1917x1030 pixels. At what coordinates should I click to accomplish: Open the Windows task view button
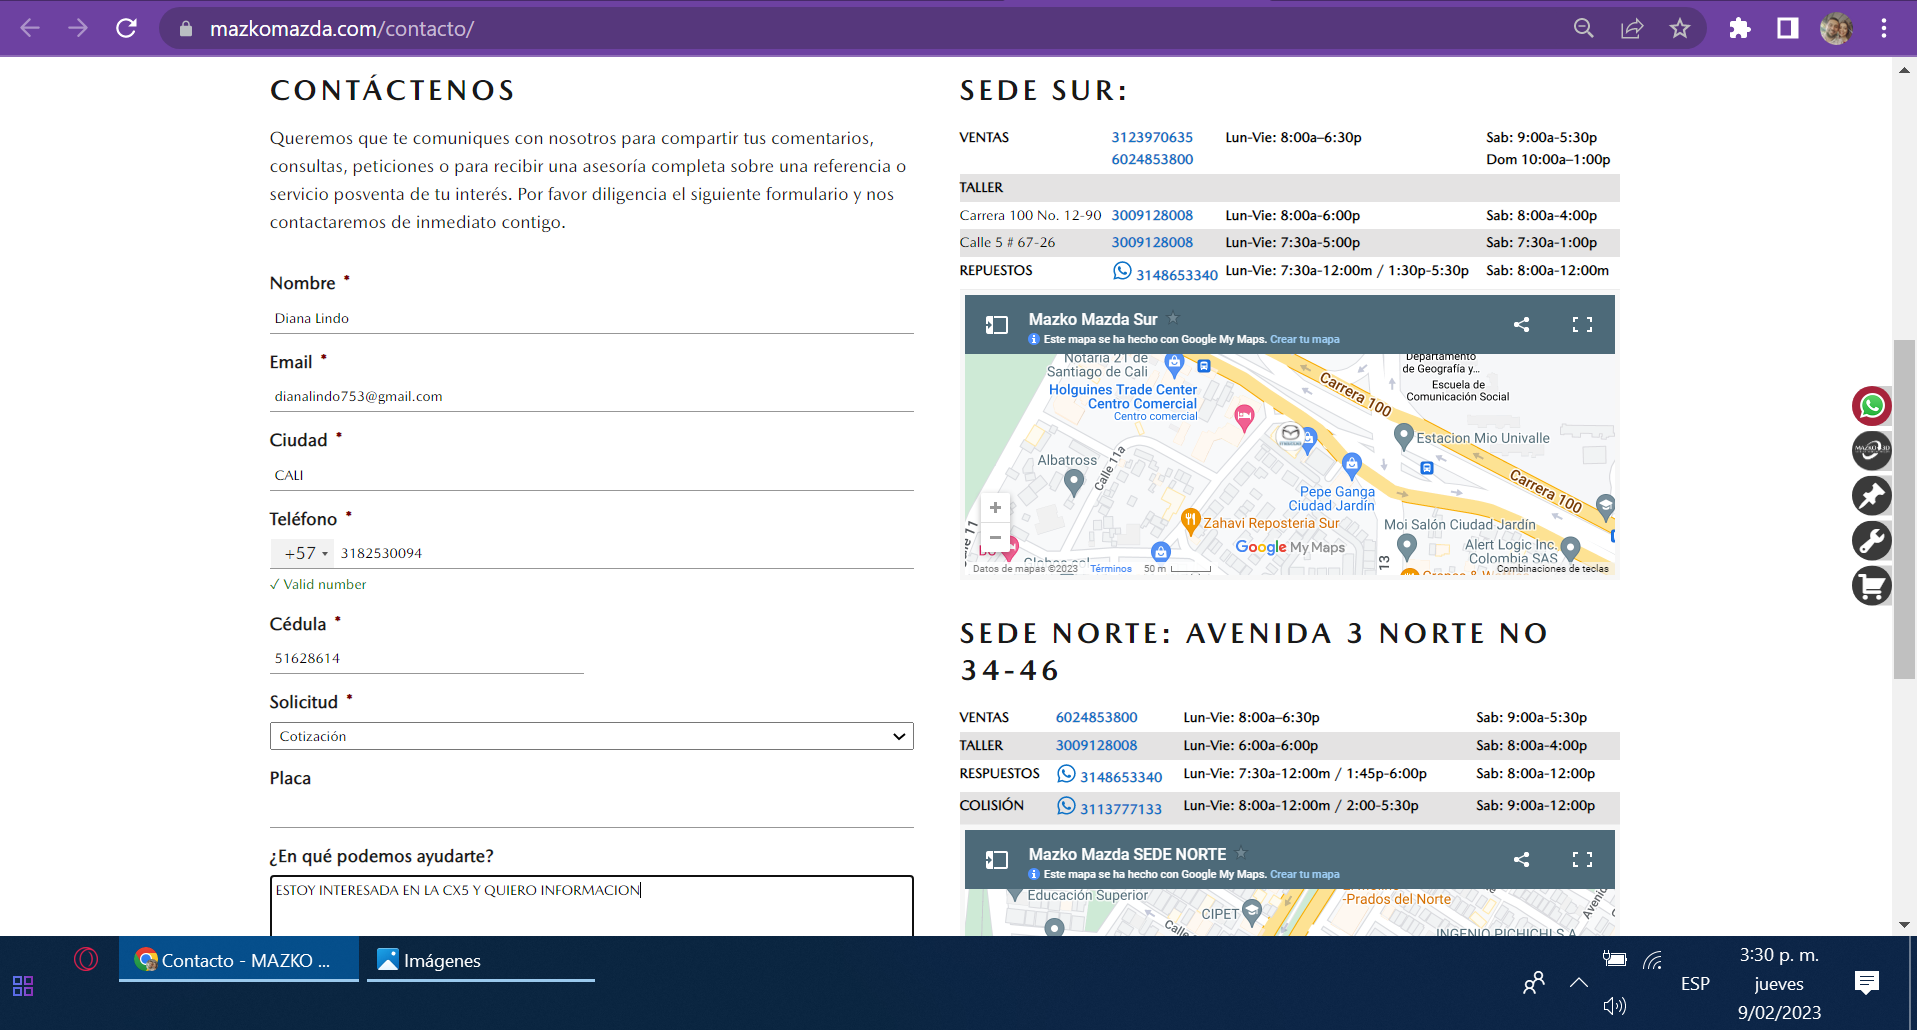23,986
